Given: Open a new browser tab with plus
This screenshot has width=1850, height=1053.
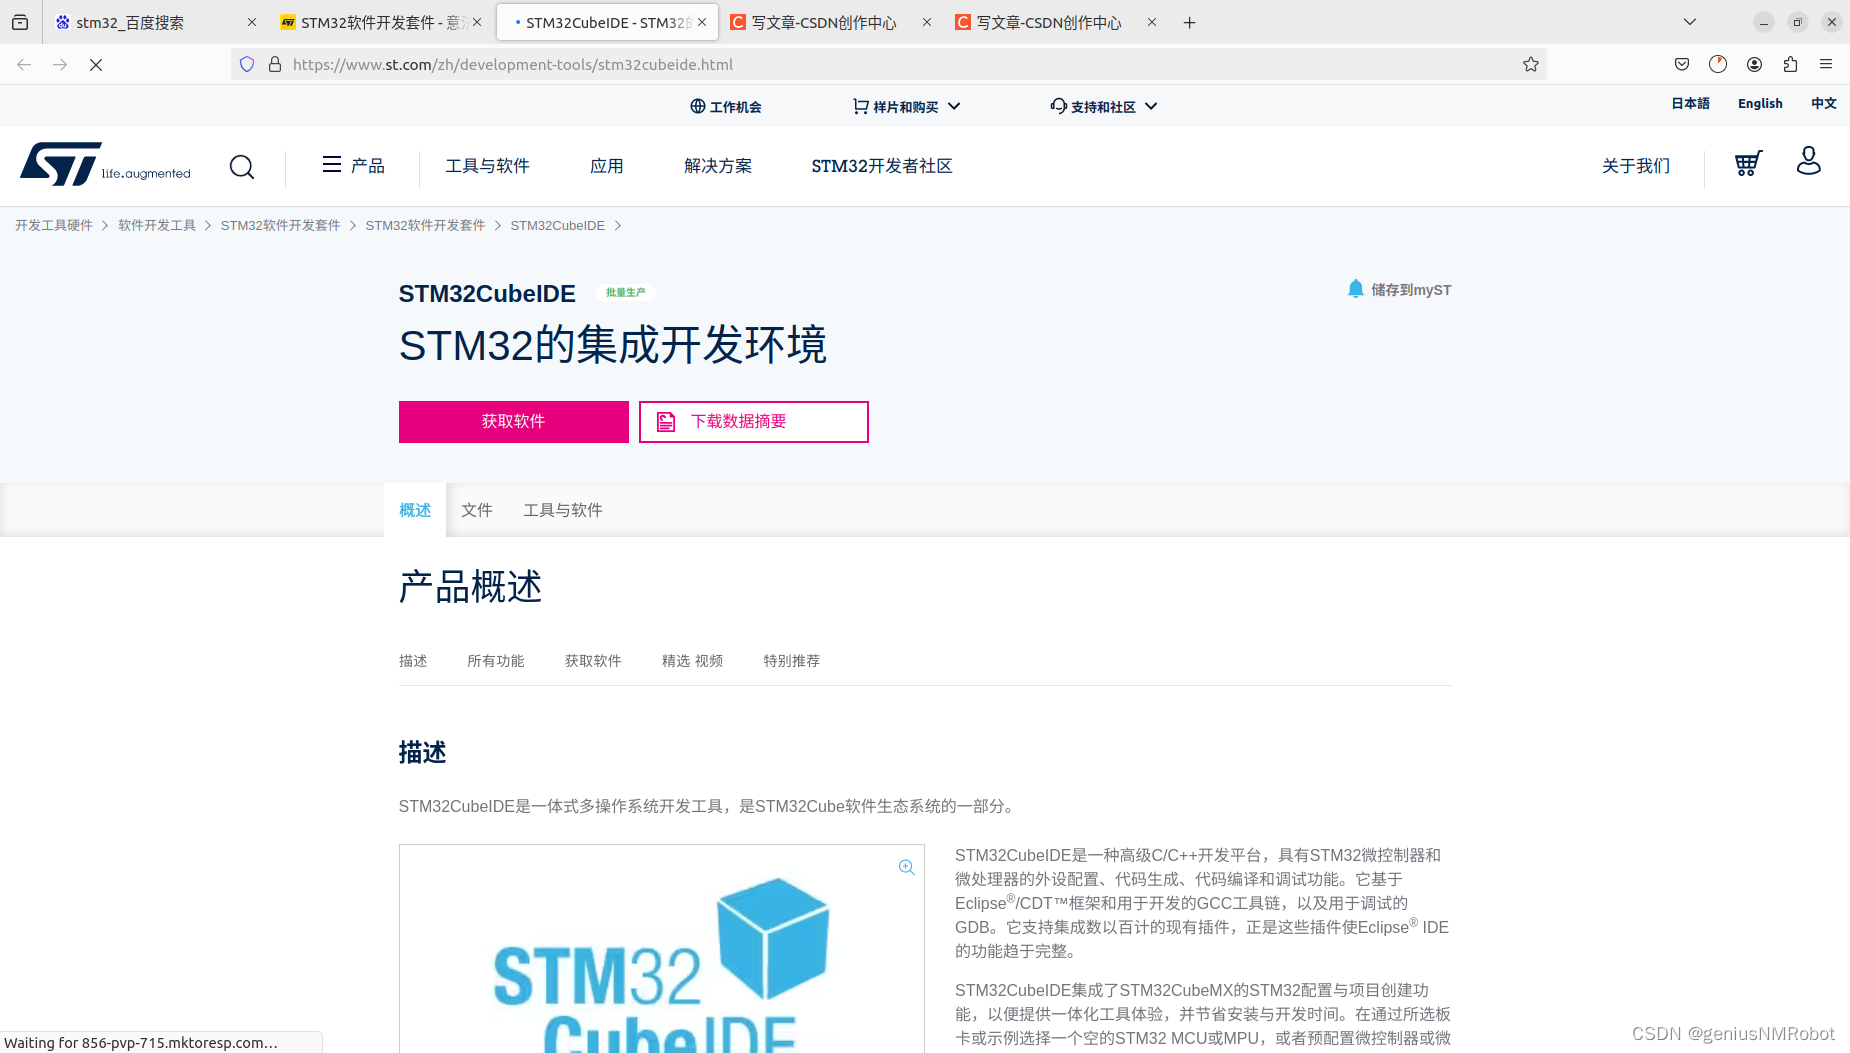Looking at the screenshot, I should 1189,22.
